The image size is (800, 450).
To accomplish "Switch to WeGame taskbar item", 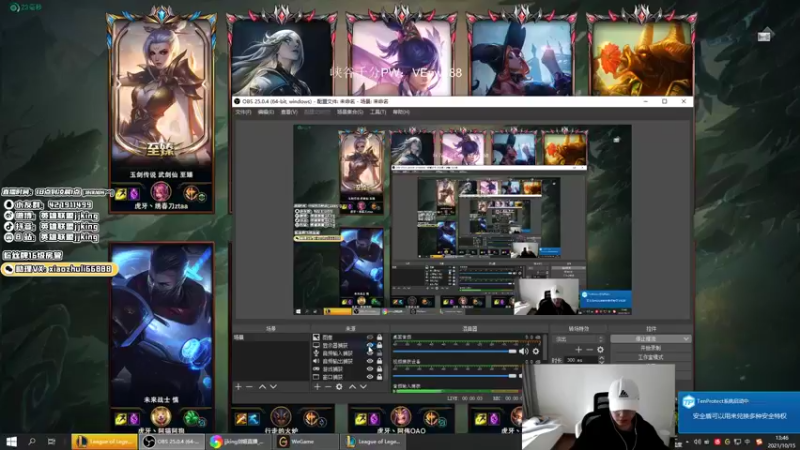I will (x=307, y=441).
